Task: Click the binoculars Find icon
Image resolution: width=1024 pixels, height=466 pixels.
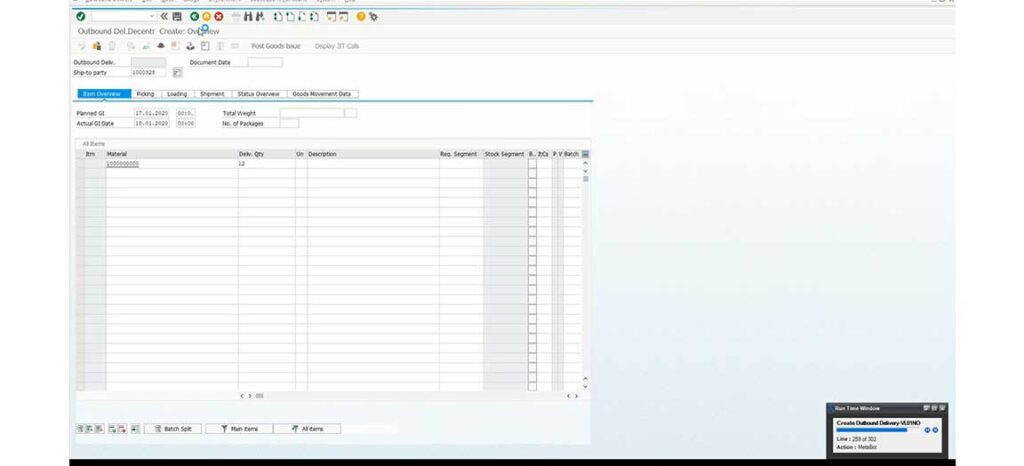Action: pos(247,17)
